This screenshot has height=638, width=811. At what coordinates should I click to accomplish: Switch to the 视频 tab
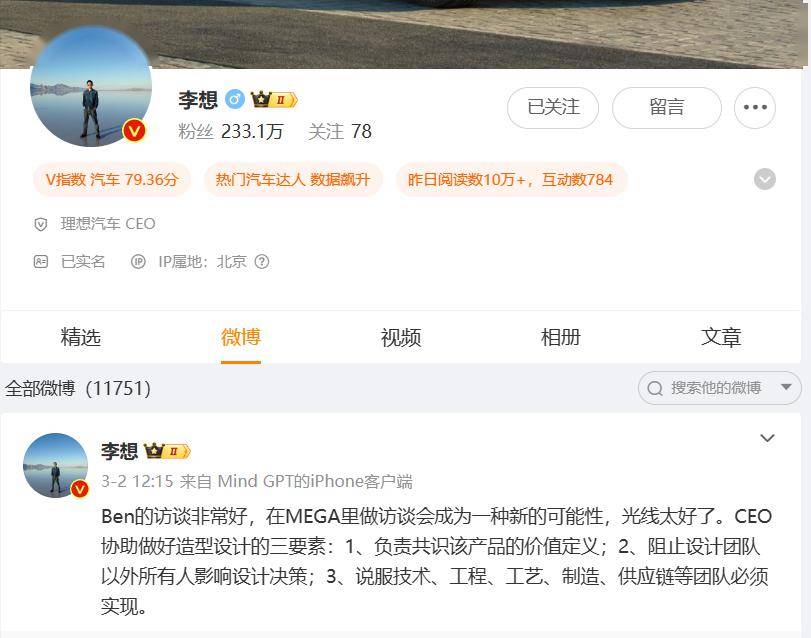coord(401,338)
